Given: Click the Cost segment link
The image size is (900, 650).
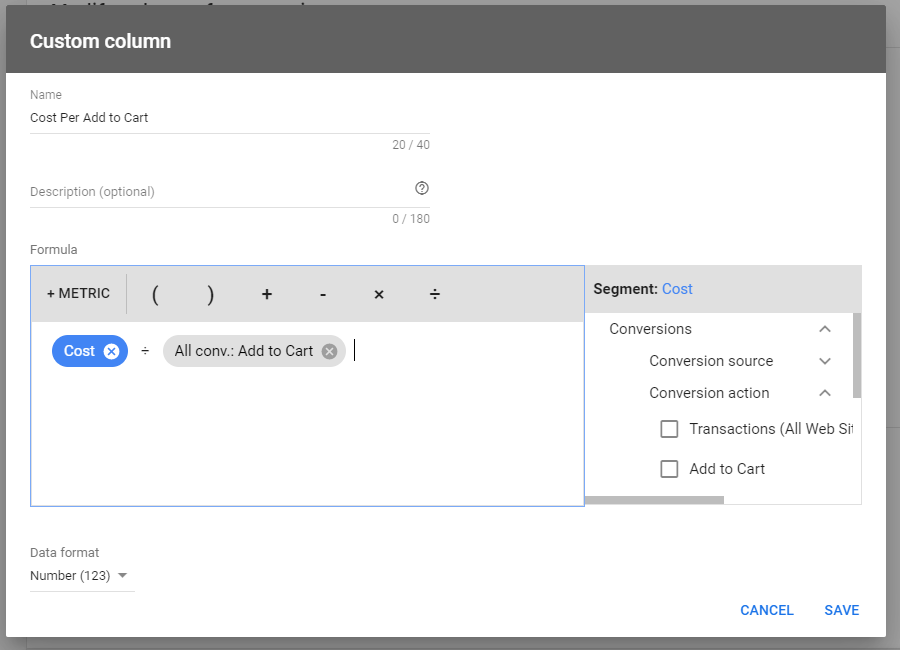Looking at the screenshot, I should tap(677, 289).
